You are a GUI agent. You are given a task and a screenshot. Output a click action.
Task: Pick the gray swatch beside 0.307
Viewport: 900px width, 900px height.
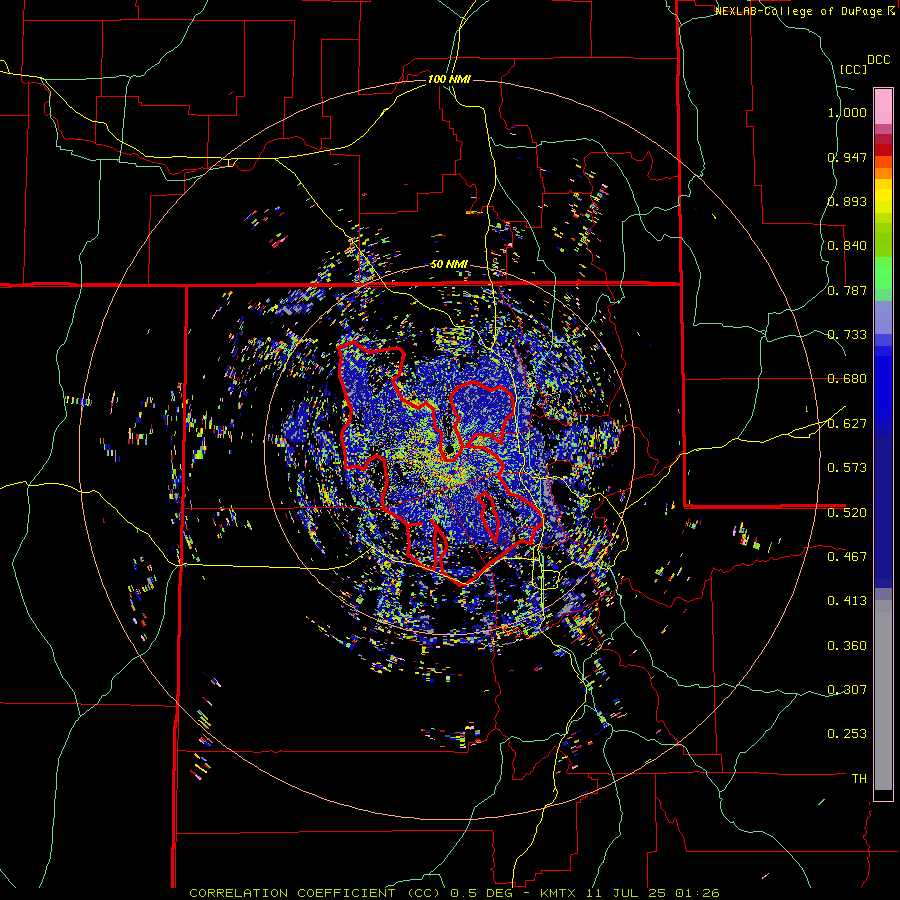point(883,695)
